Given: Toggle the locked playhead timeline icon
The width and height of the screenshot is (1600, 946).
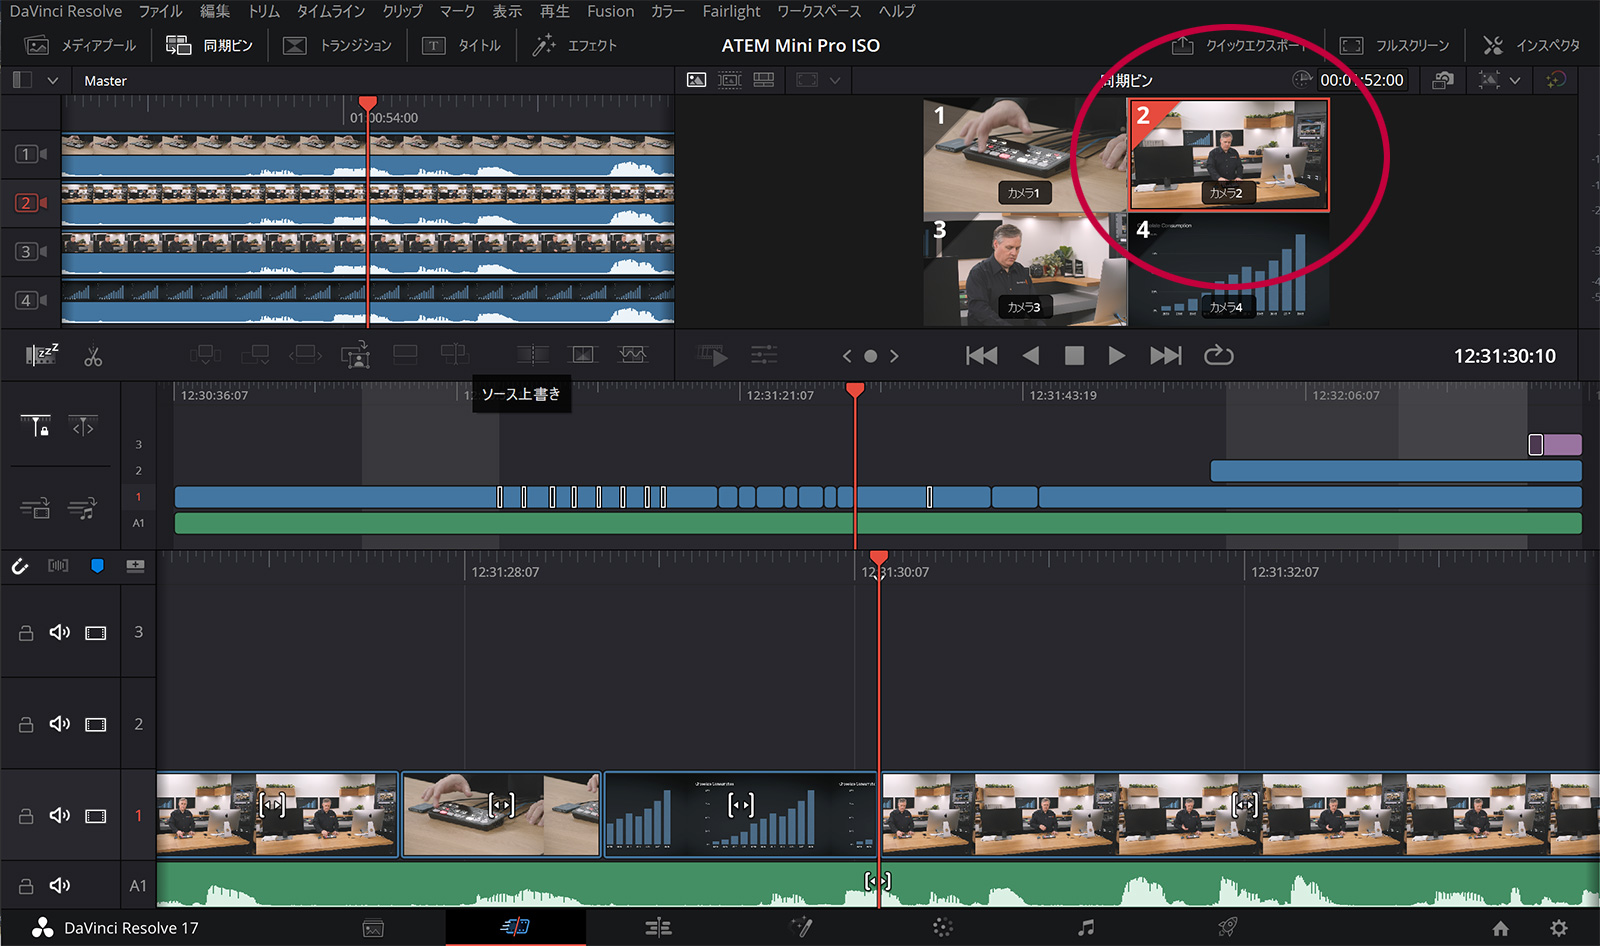Looking at the screenshot, I should (x=36, y=427).
